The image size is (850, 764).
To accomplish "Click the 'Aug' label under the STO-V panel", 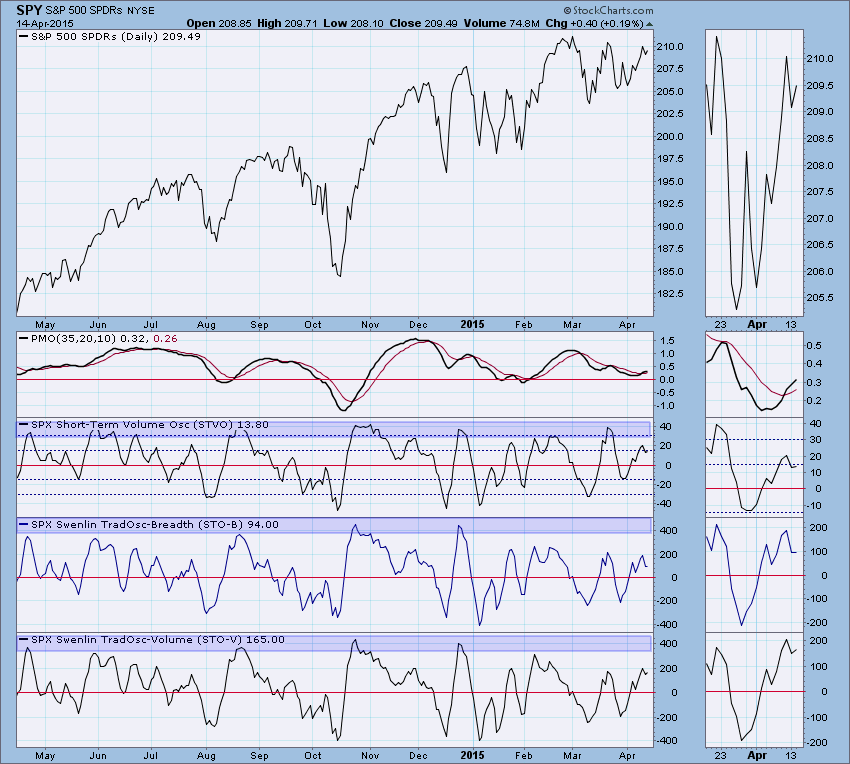I will point(206,755).
